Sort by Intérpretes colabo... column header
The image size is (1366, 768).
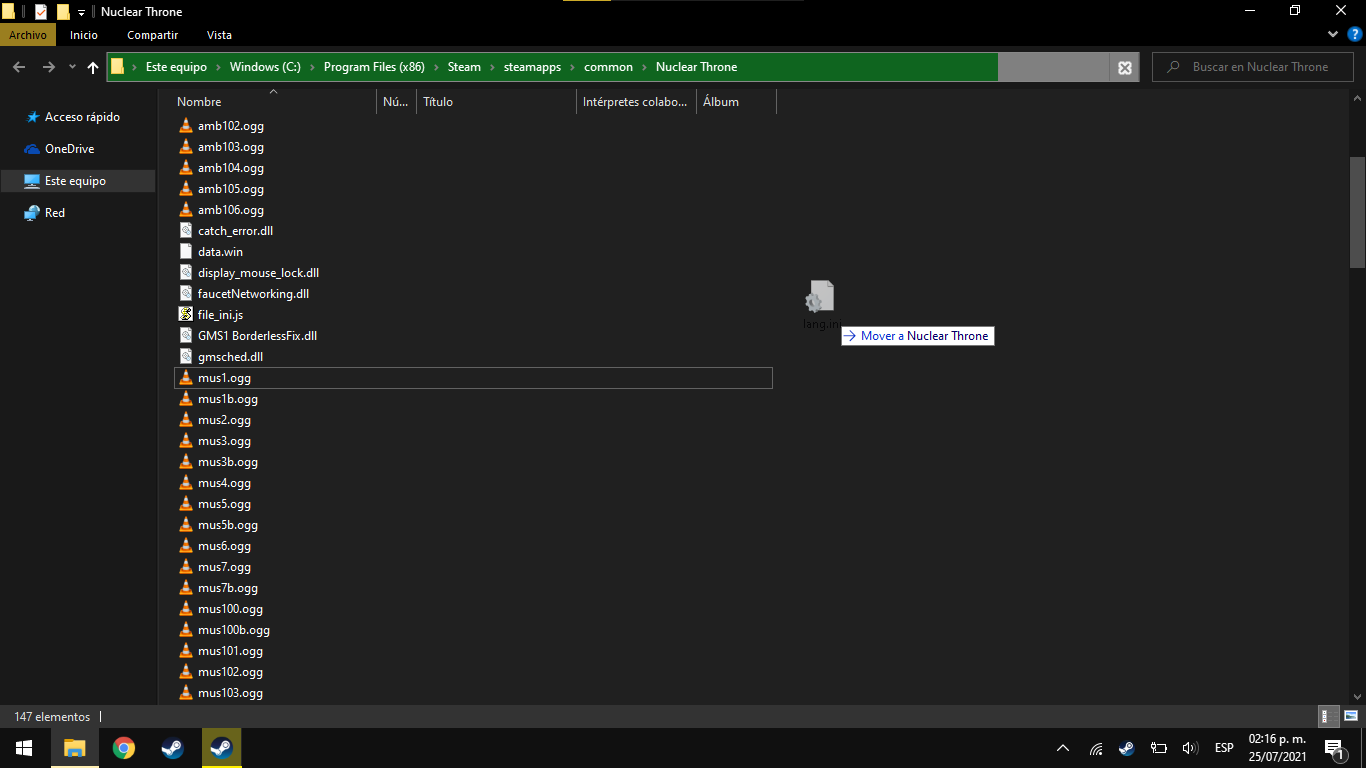coord(637,102)
